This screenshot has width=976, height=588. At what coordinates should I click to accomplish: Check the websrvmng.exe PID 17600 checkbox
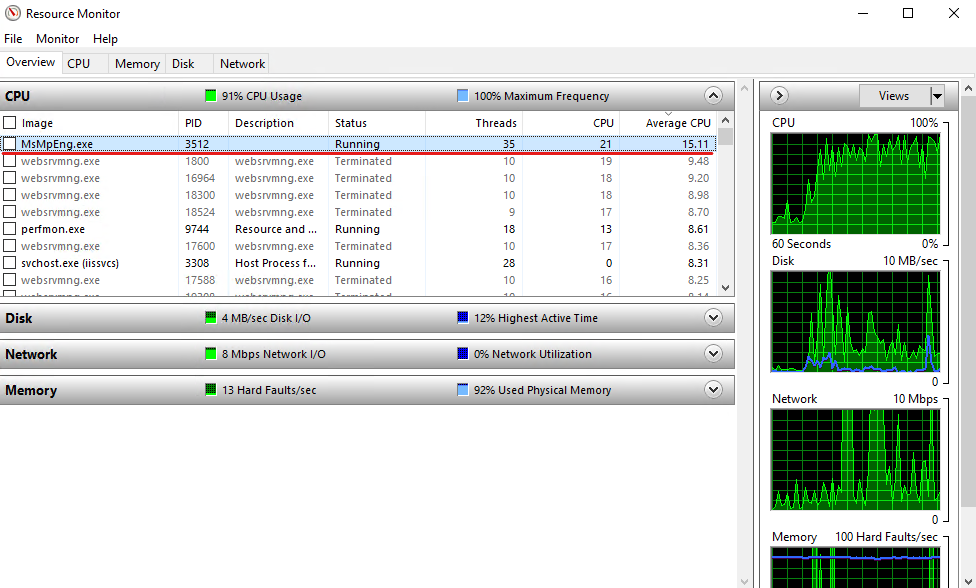[9, 246]
